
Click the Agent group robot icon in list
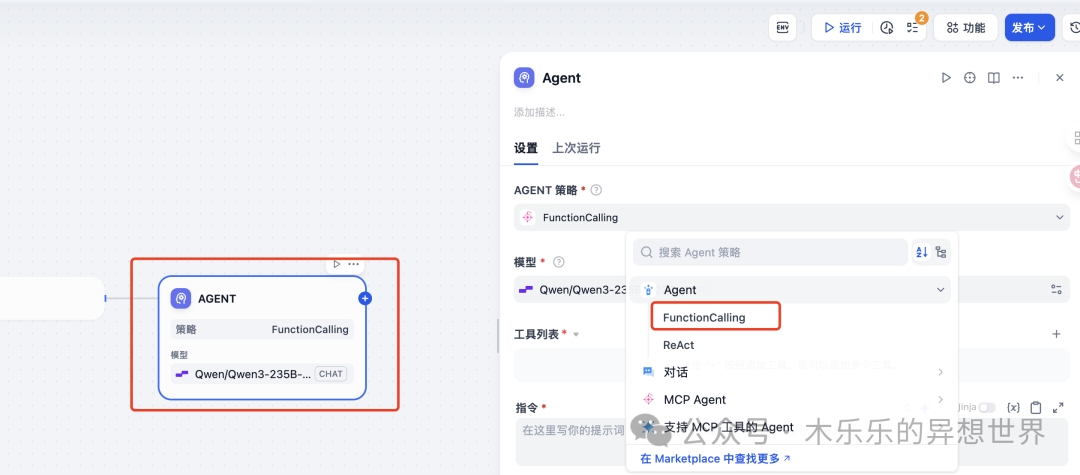tap(648, 290)
